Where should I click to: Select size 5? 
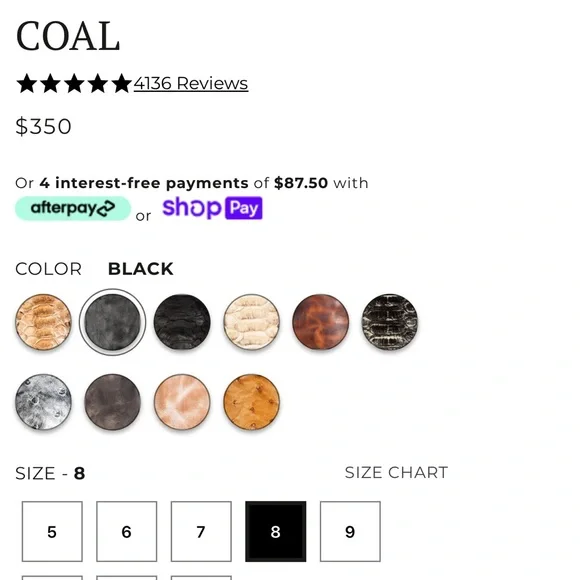click(52, 532)
